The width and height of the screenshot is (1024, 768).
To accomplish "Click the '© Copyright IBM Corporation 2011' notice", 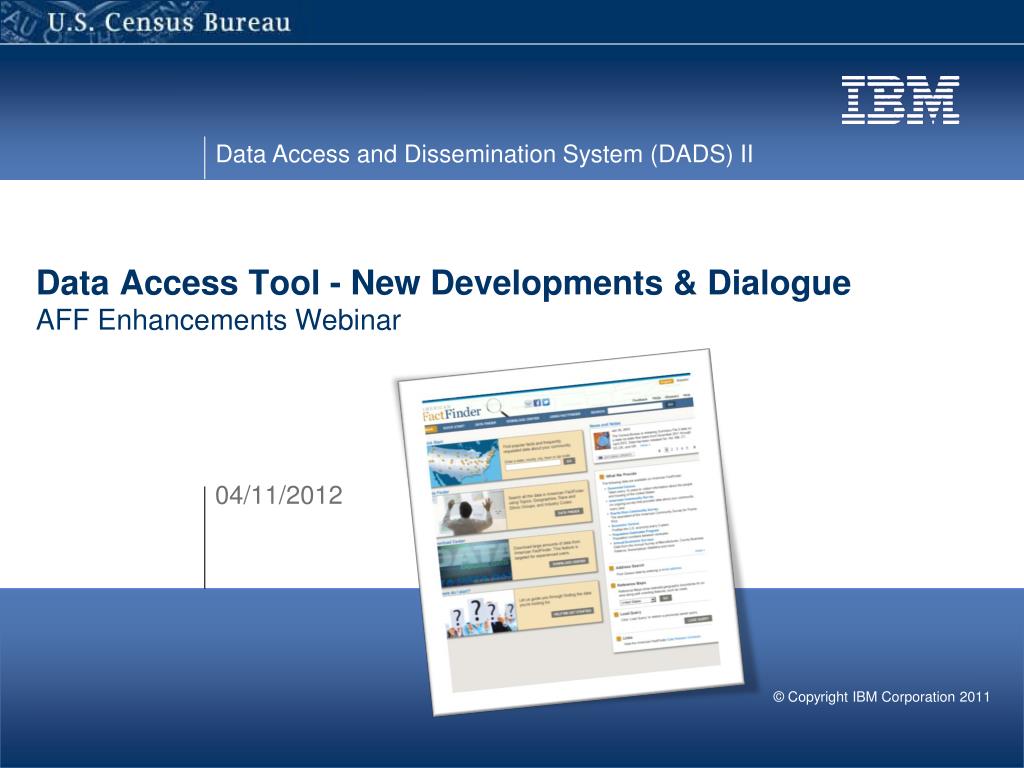I will tap(881, 697).
